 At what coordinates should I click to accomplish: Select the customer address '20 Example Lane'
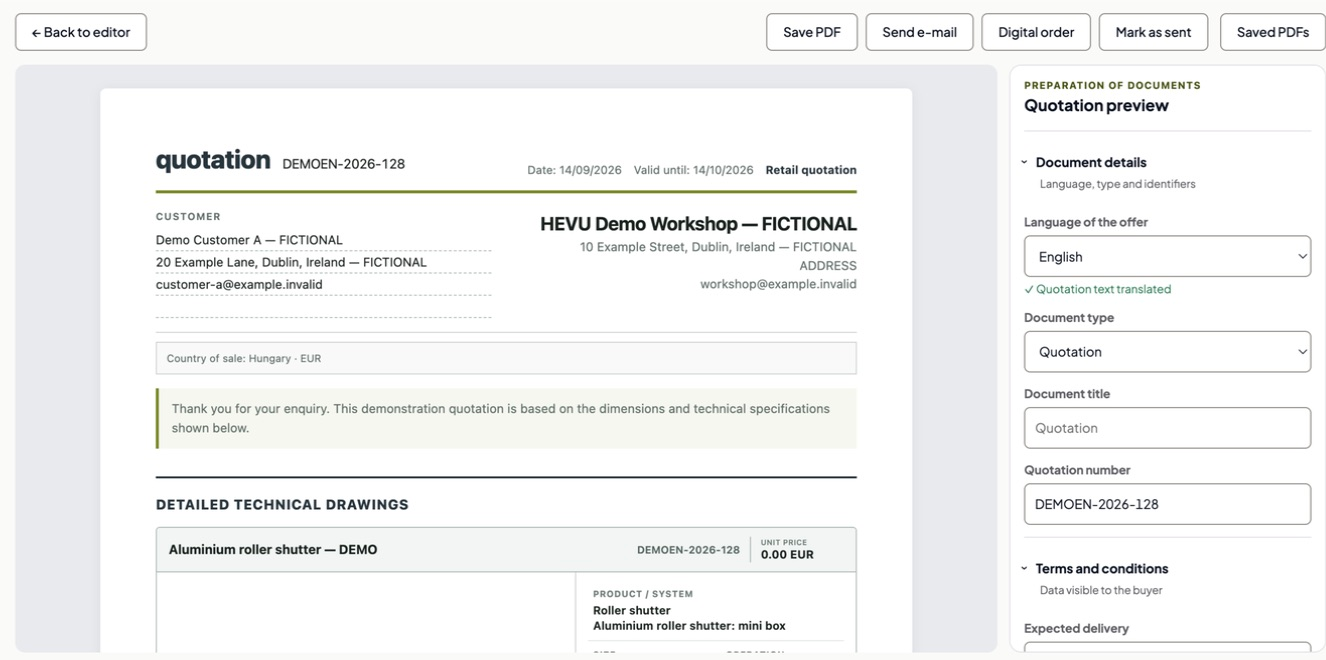(x=291, y=262)
